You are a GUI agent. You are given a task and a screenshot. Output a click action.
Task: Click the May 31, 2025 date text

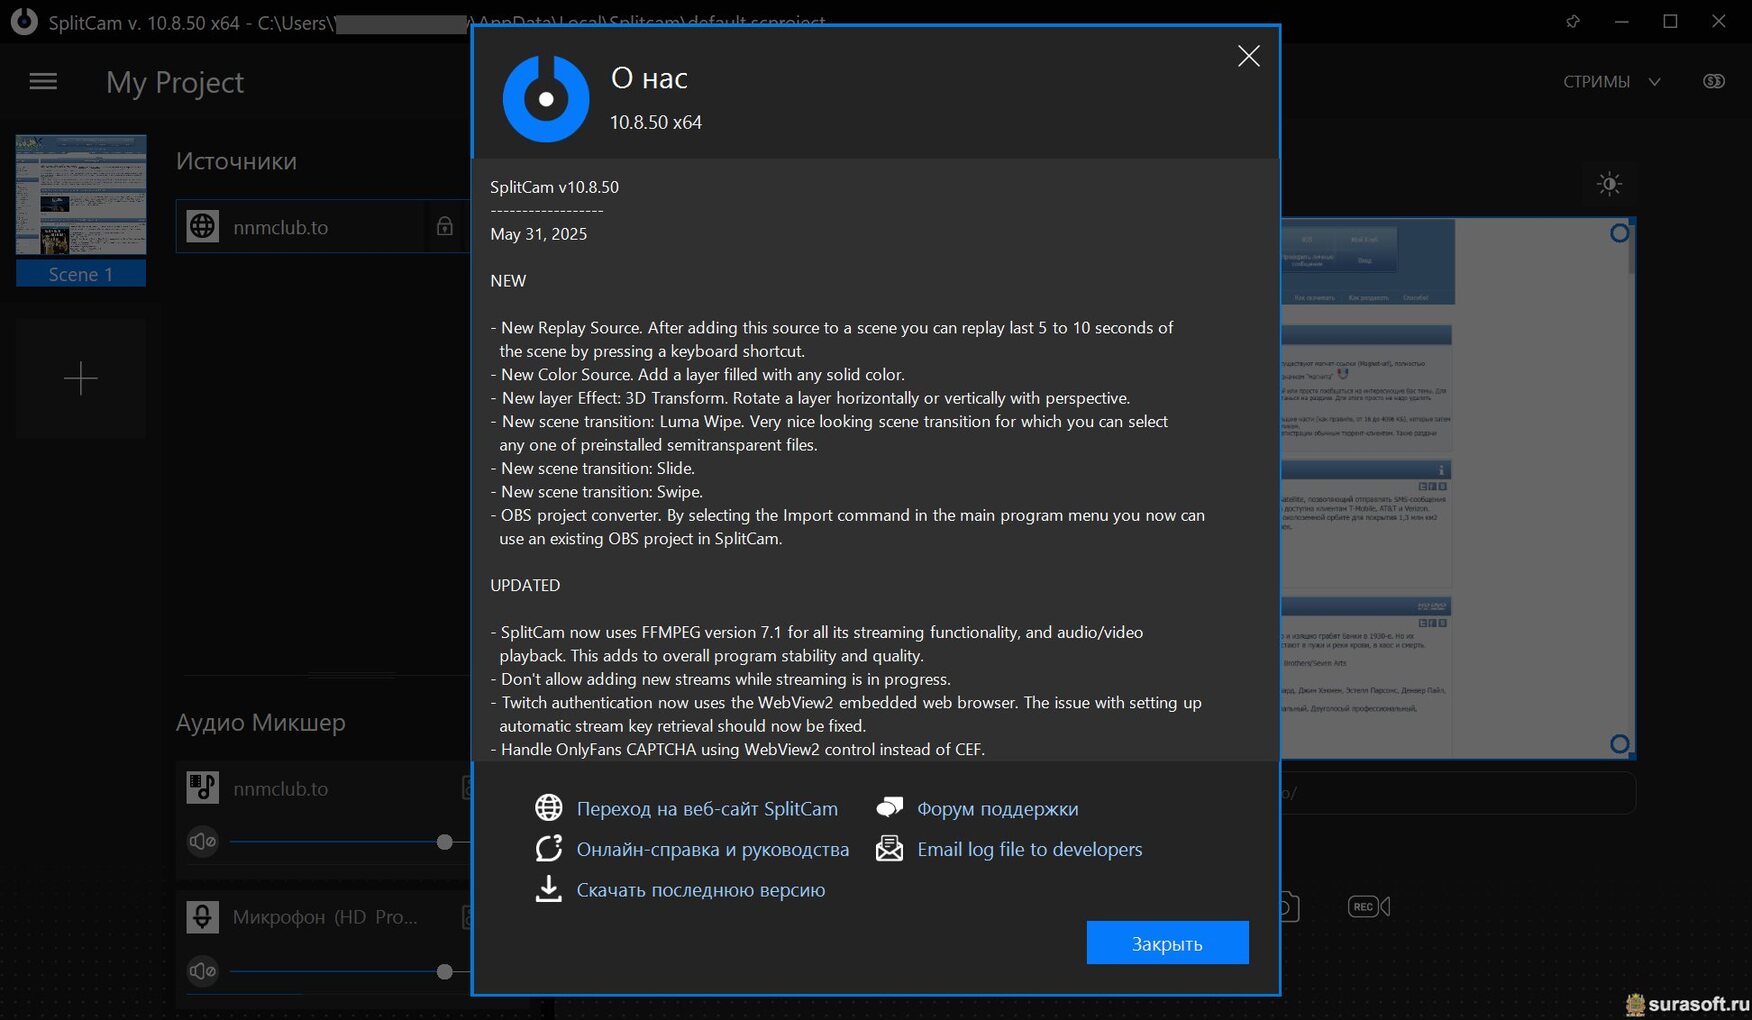tap(538, 234)
